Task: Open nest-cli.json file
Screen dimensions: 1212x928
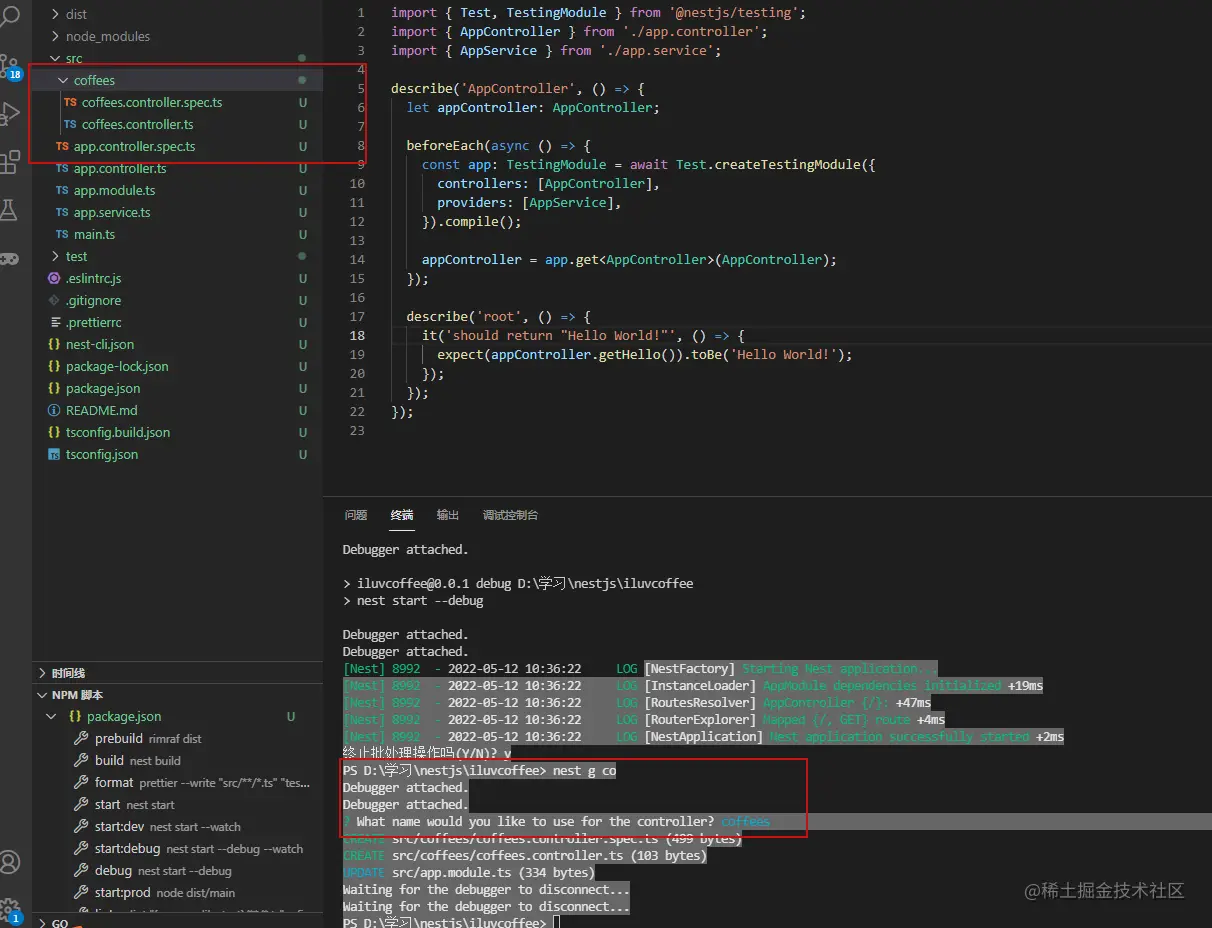Action: [x=100, y=344]
